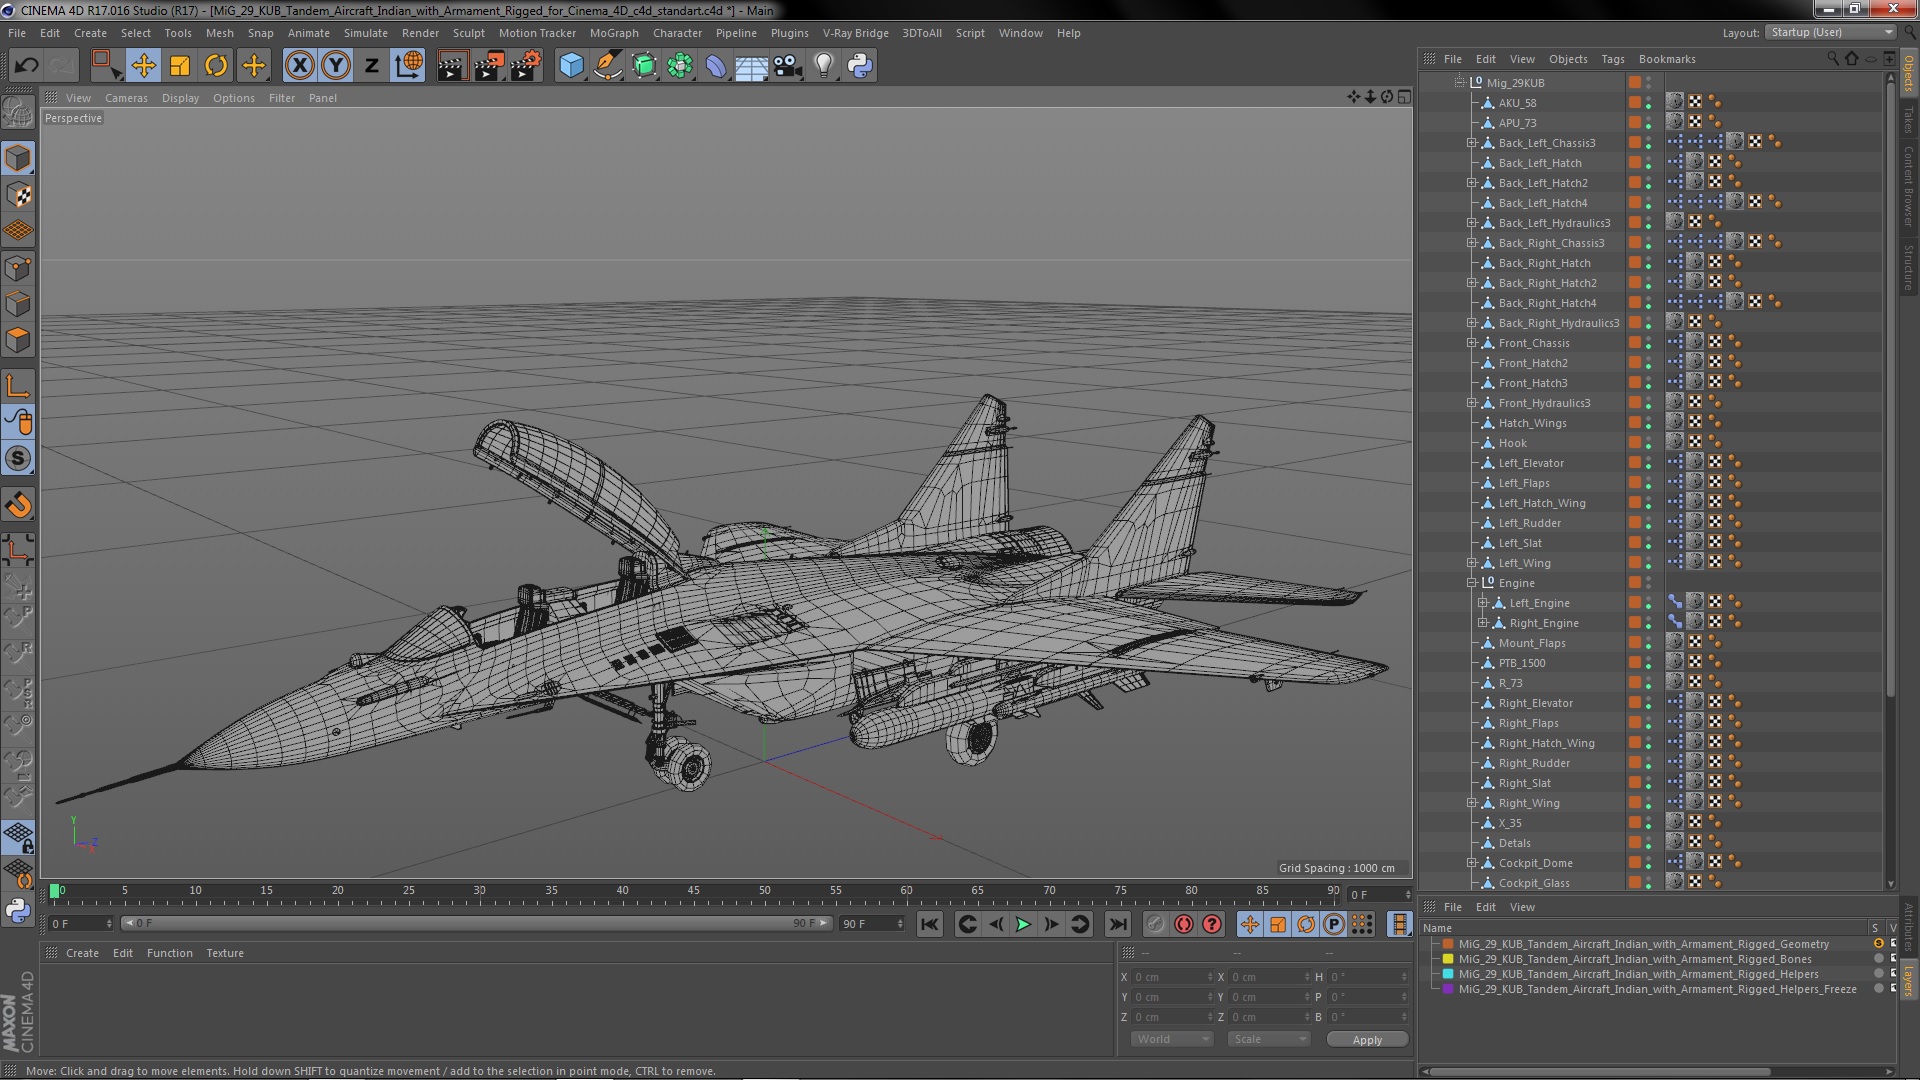Click the Apply button
Viewport: 1920px width, 1080px height.
click(1367, 1040)
